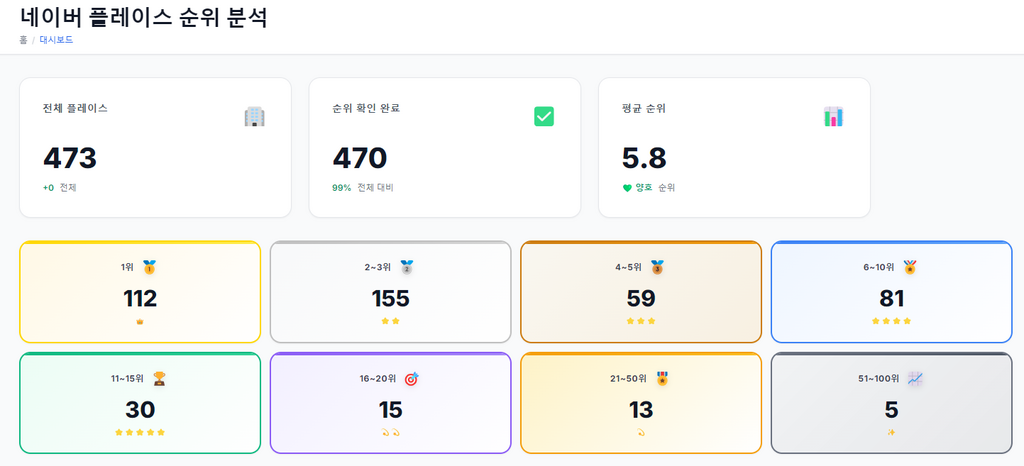
Task: Click the 473 total places number
Action: tap(70, 159)
